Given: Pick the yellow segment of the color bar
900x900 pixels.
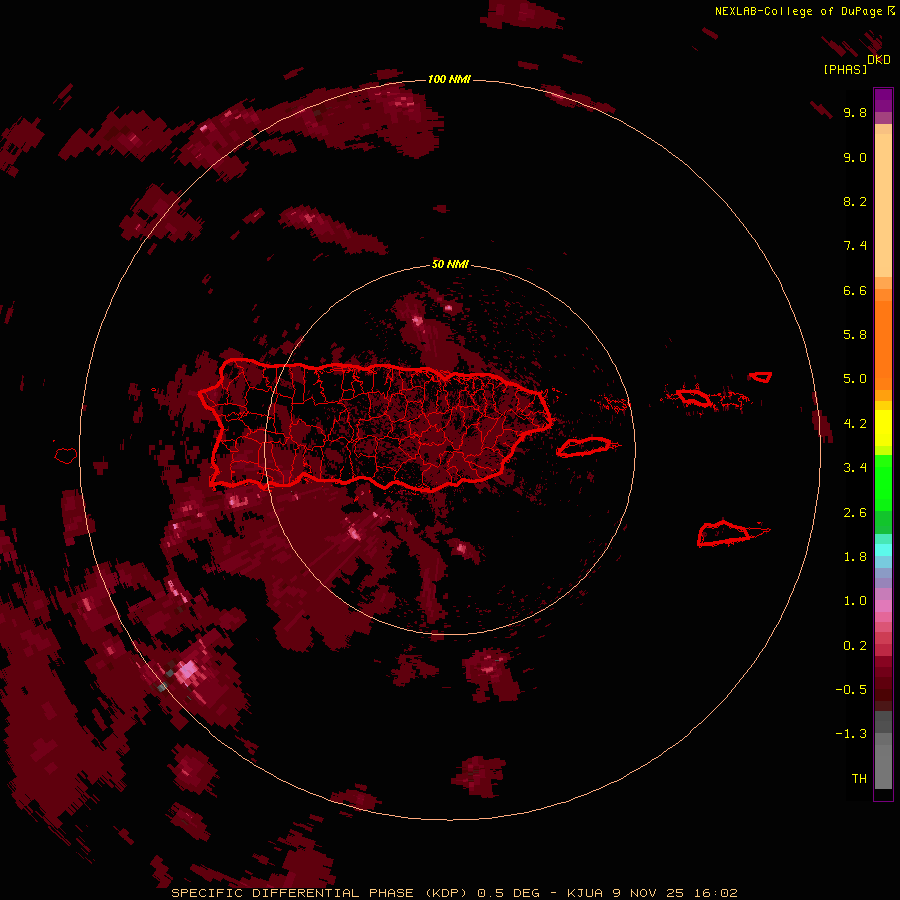Looking at the screenshot, I should (883, 428).
